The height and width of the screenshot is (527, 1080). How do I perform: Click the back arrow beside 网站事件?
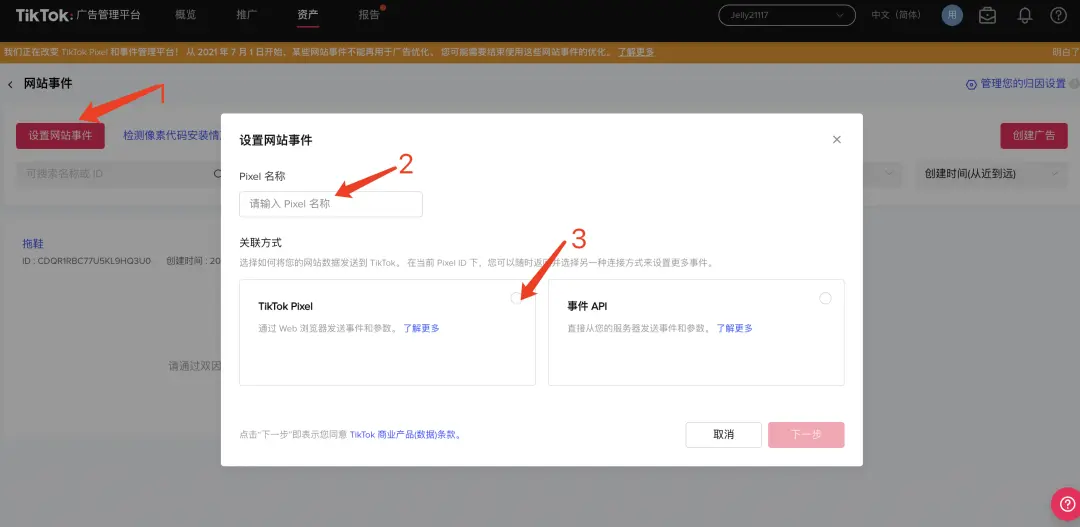10,84
